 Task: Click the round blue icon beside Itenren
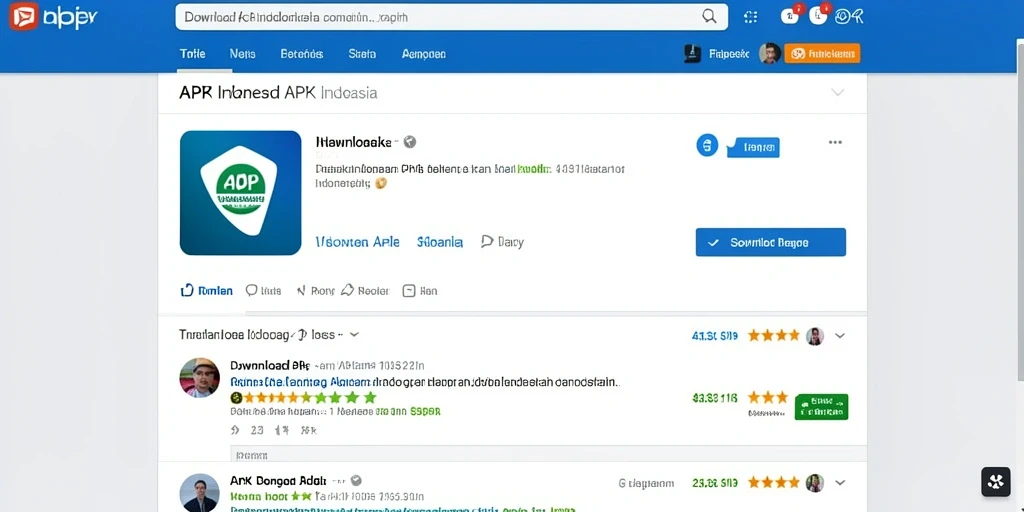click(707, 146)
